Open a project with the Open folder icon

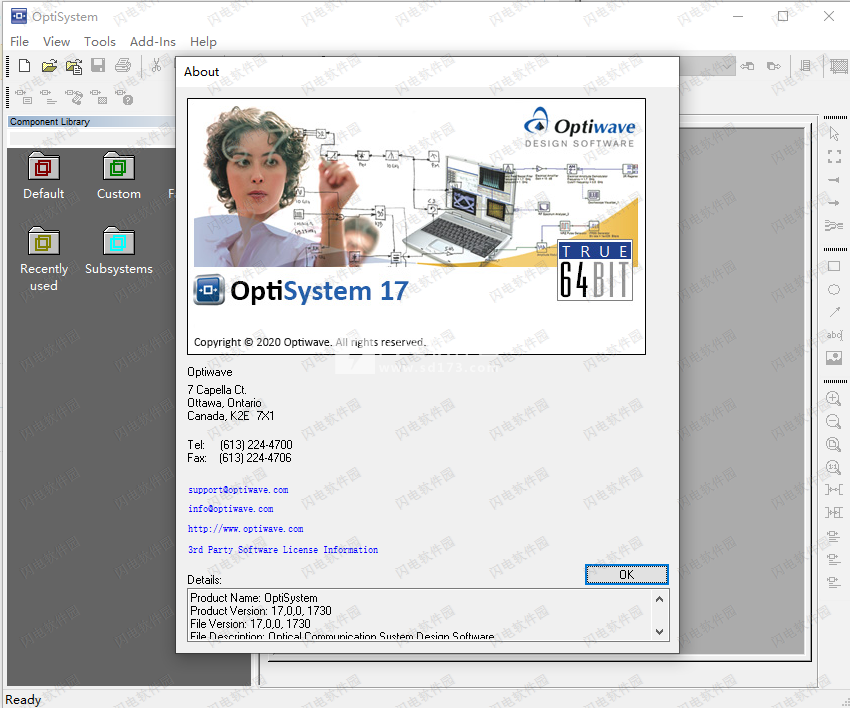(48, 65)
